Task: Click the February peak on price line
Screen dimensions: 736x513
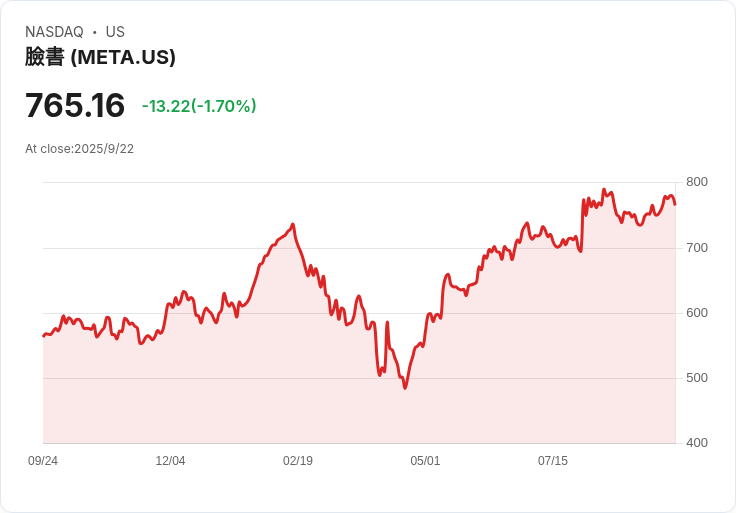Action: point(293,225)
